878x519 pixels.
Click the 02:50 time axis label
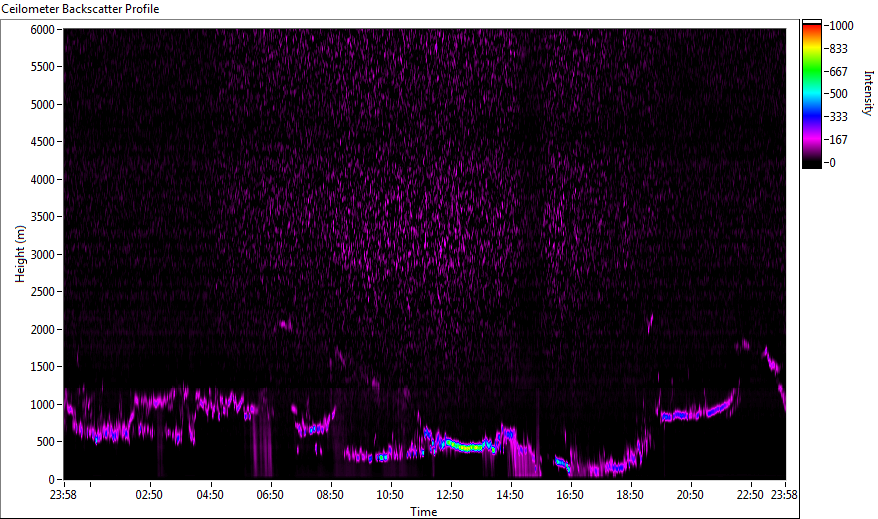coord(149,495)
